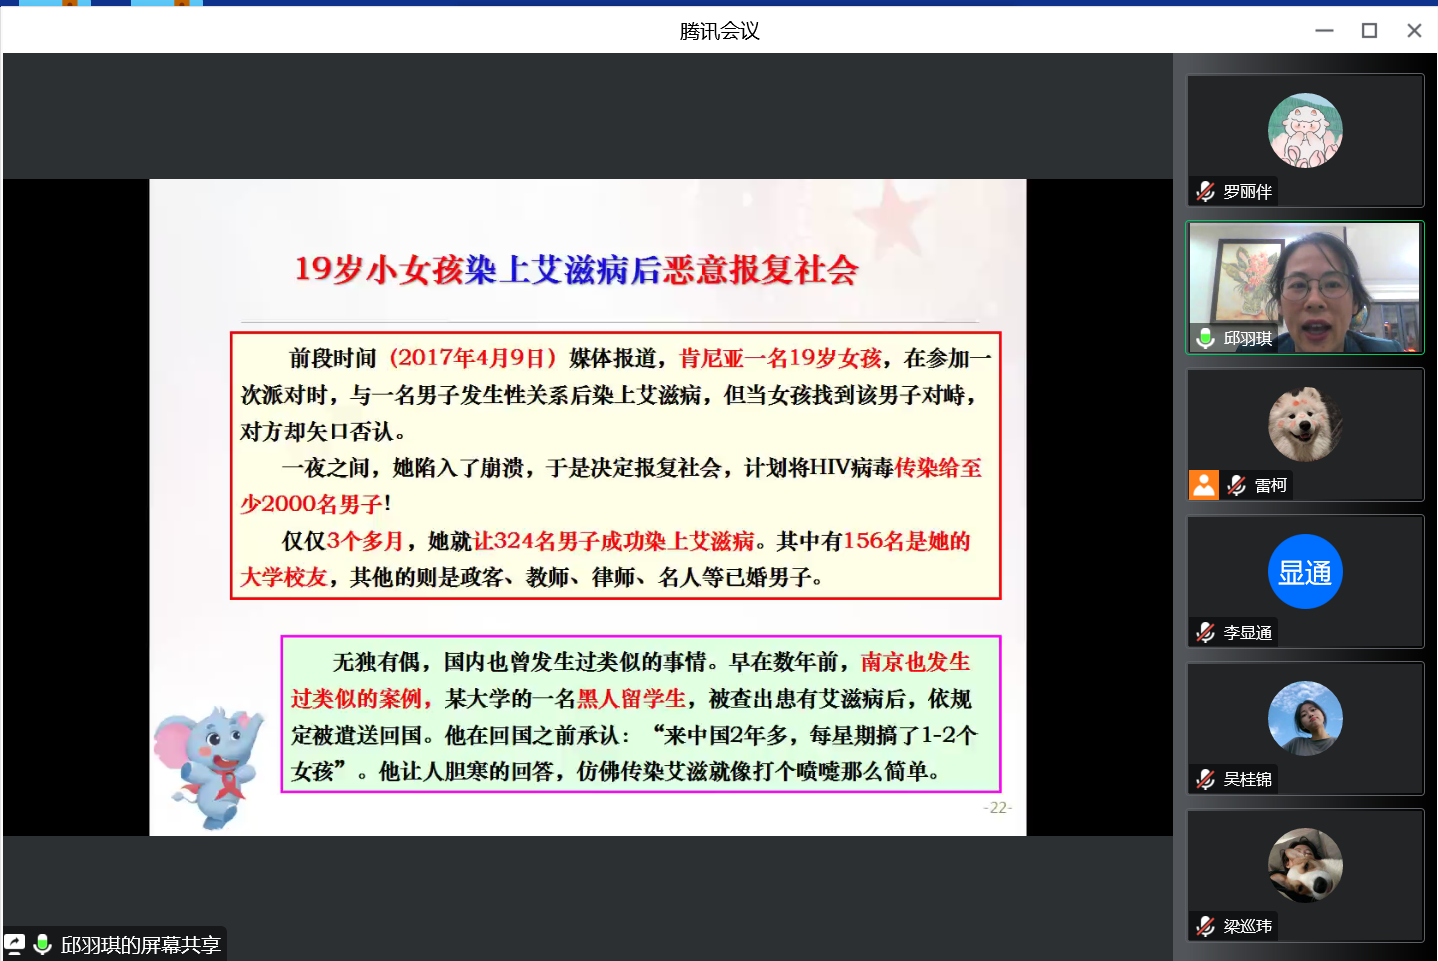Select 罗丽伴's cartoon pig avatar
Screen dimensions: 1438x961
click(x=1305, y=131)
